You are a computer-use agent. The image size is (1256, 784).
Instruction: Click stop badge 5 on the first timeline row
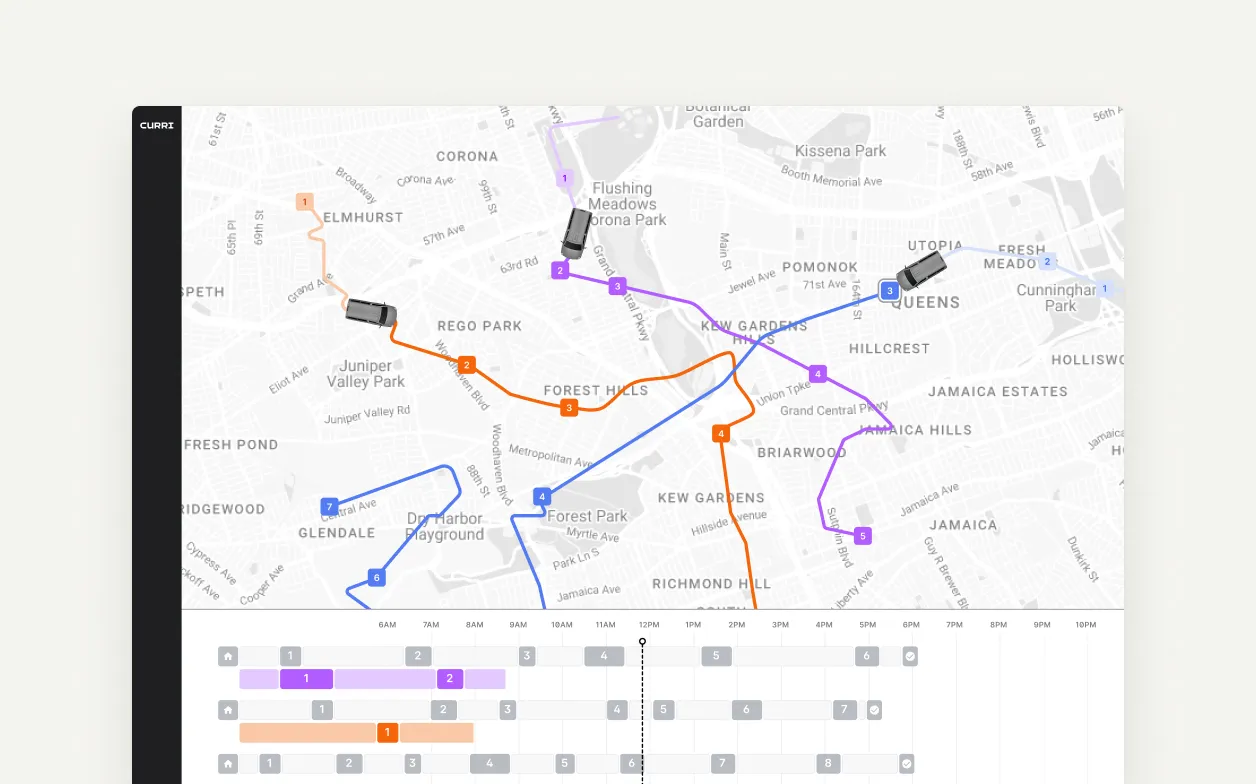click(715, 655)
